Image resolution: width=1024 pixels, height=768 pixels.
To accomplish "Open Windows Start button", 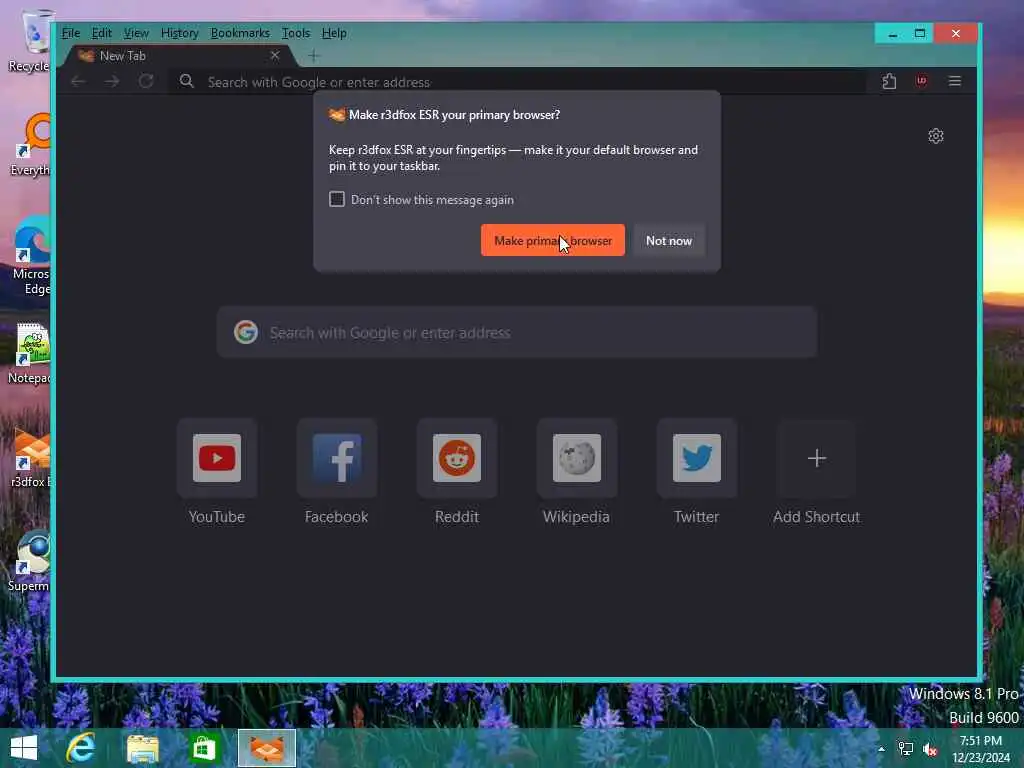I will (x=24, y=748).
